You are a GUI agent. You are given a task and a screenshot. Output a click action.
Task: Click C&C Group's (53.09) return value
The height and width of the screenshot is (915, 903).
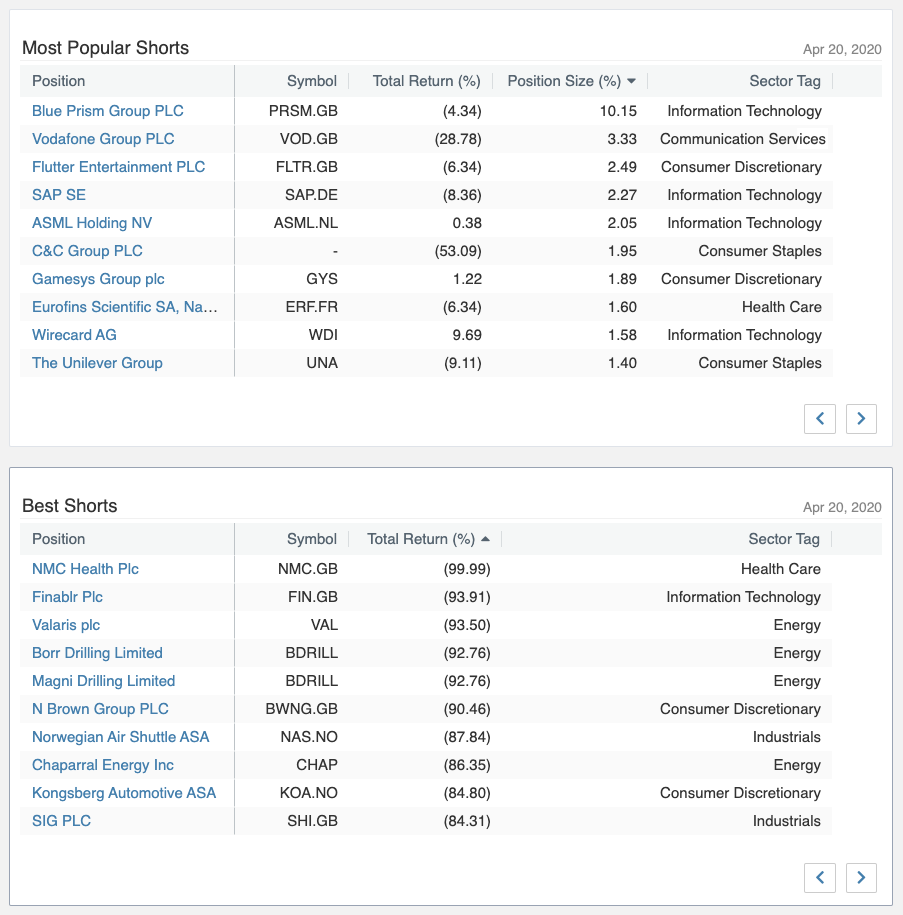point(458,251)
